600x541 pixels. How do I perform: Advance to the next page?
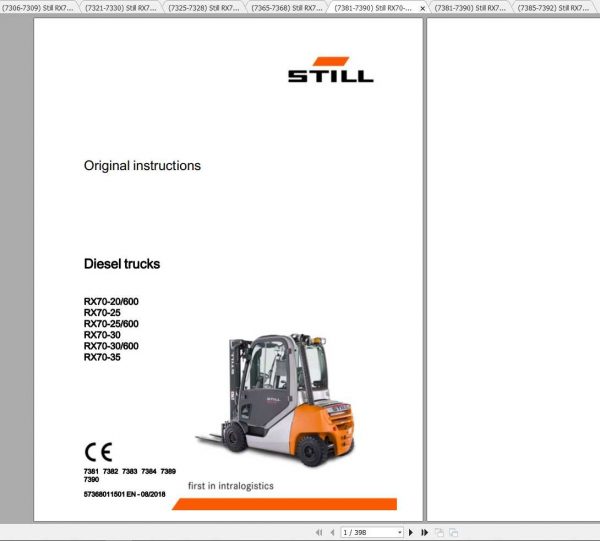click(x=411, y=532)
